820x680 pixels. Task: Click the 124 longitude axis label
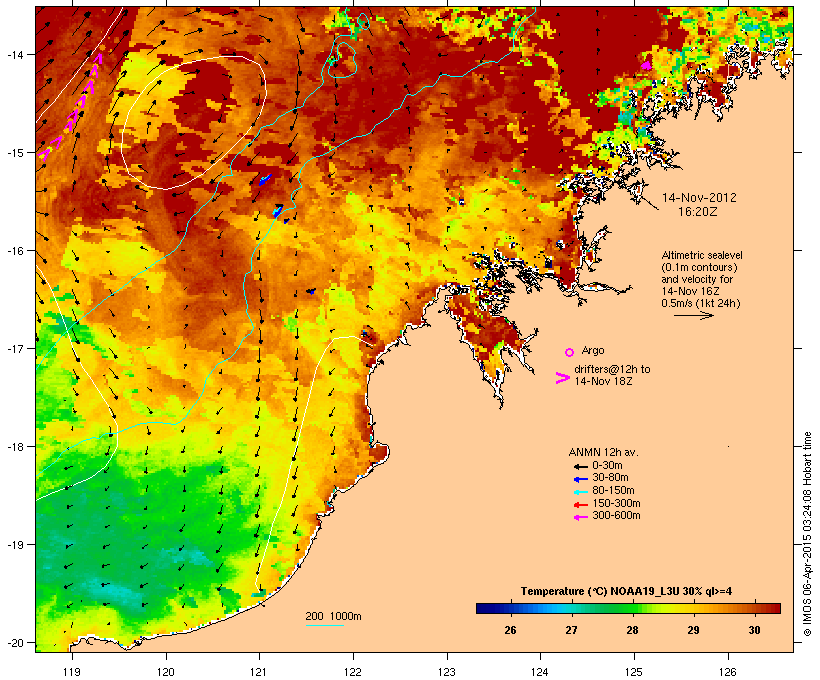tap(540, 672)
